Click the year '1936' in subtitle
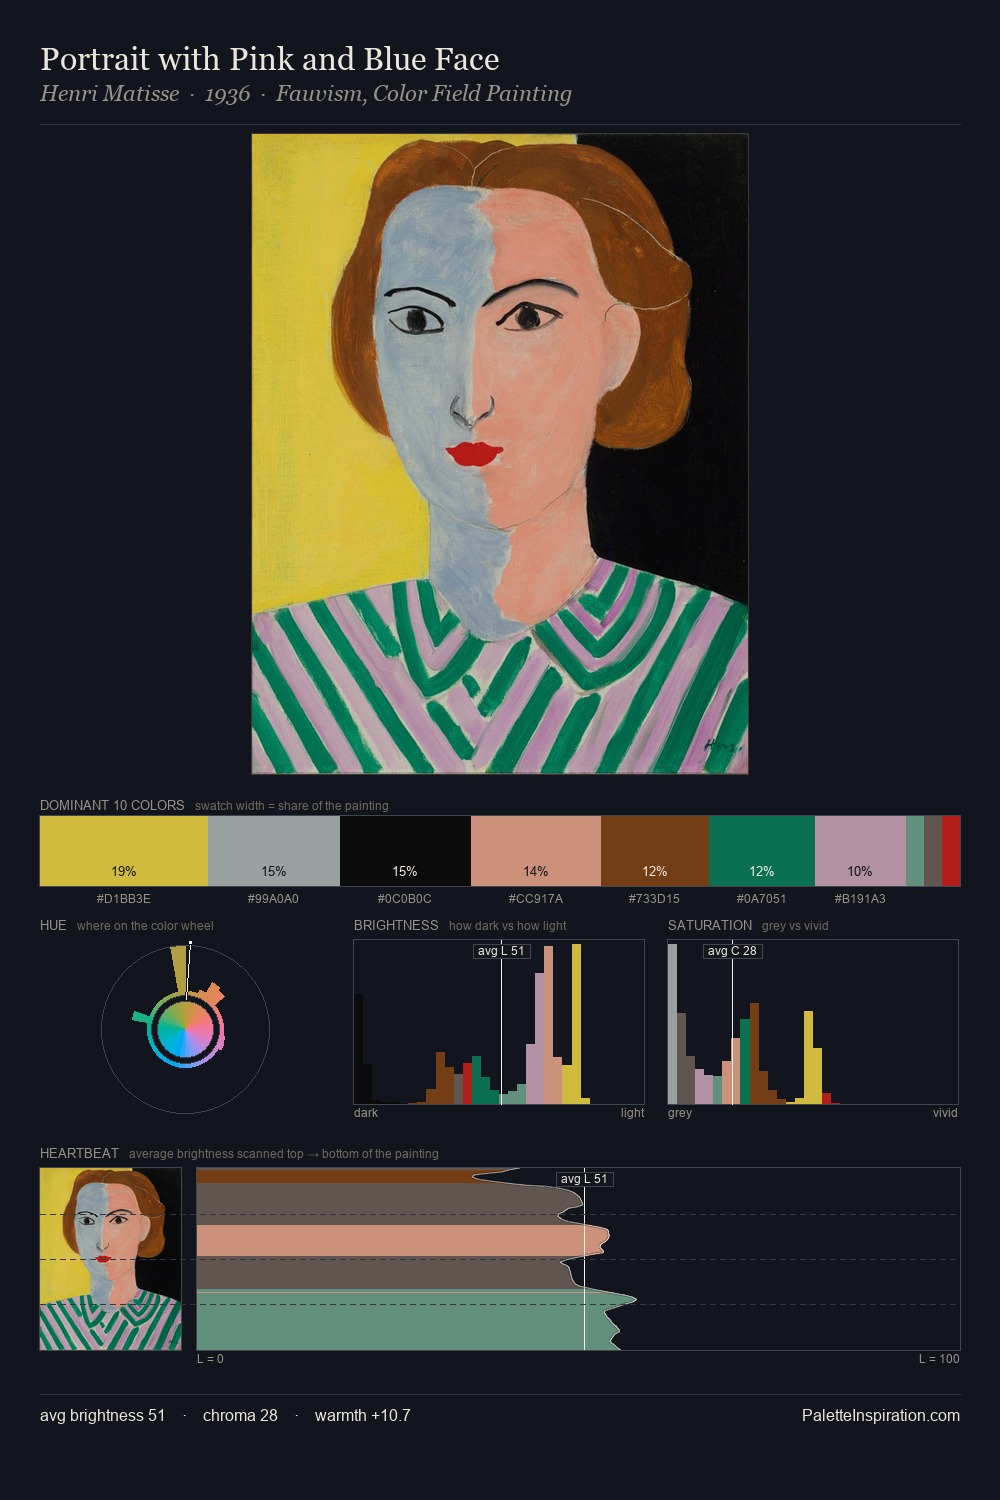1000x1500 pixels. click(227, 94)
